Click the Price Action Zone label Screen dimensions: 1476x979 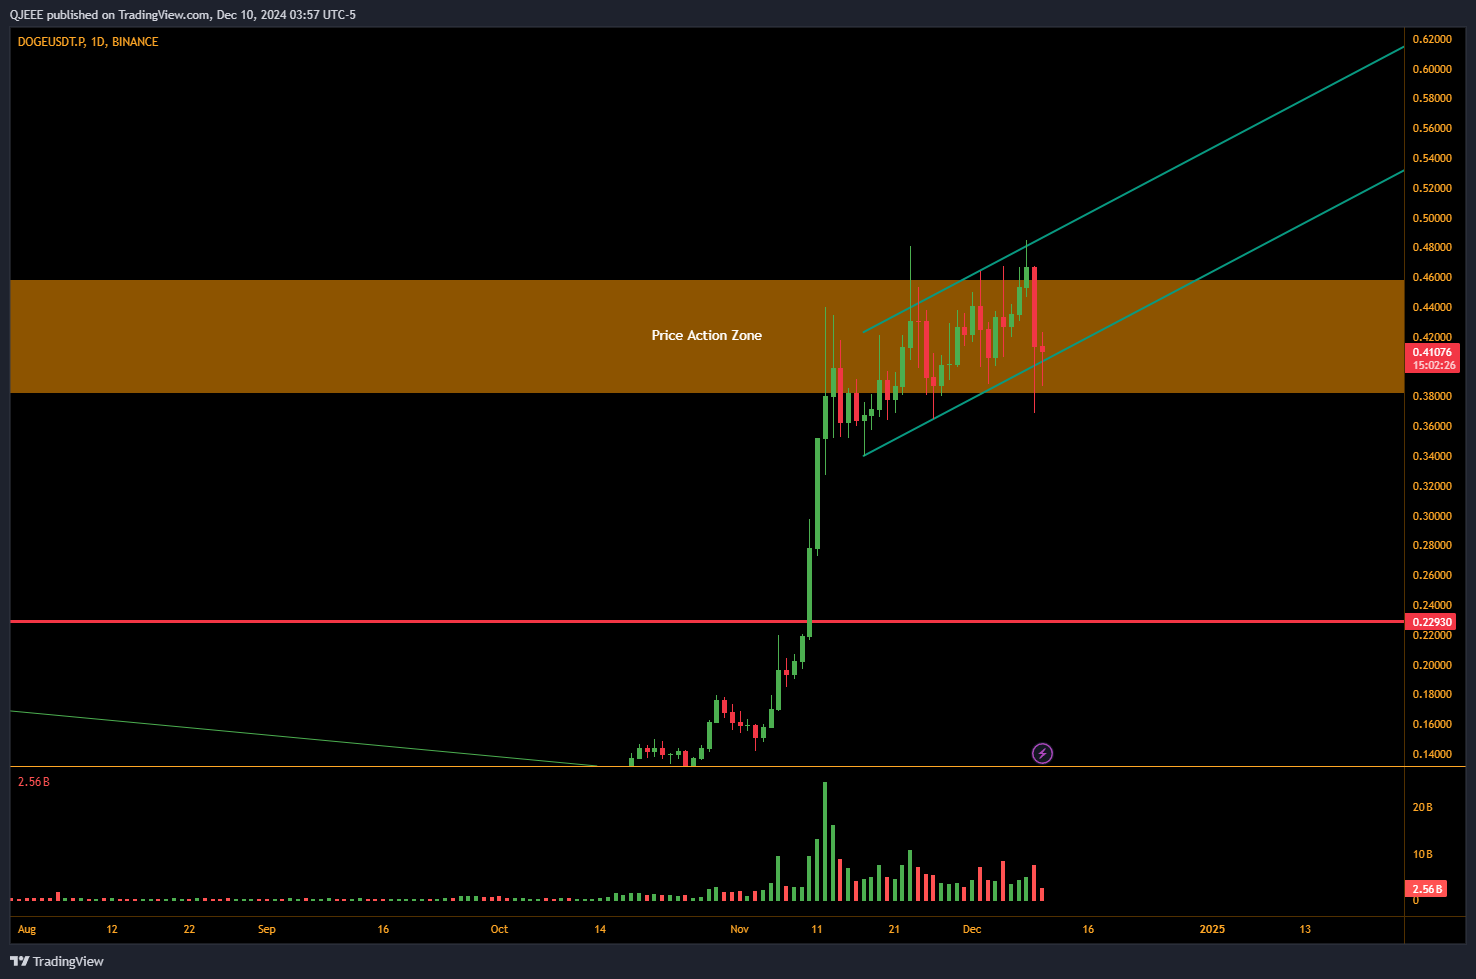point(706,335)
